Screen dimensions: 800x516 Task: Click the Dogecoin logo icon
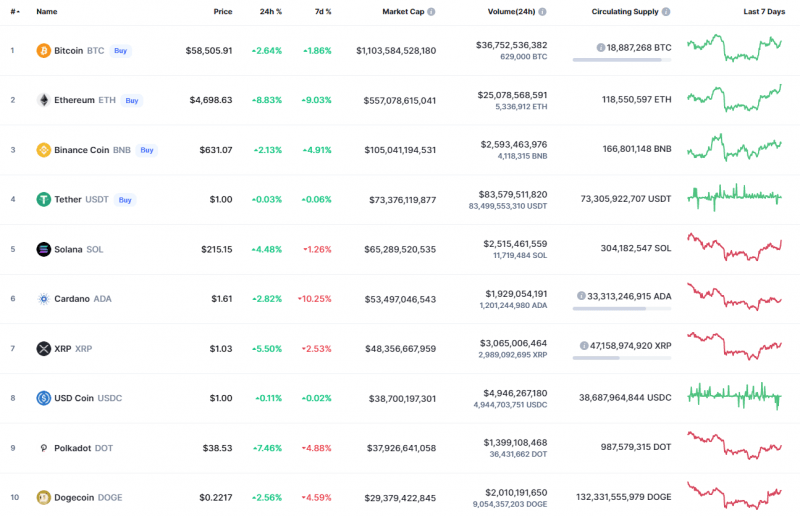point(43,498)
